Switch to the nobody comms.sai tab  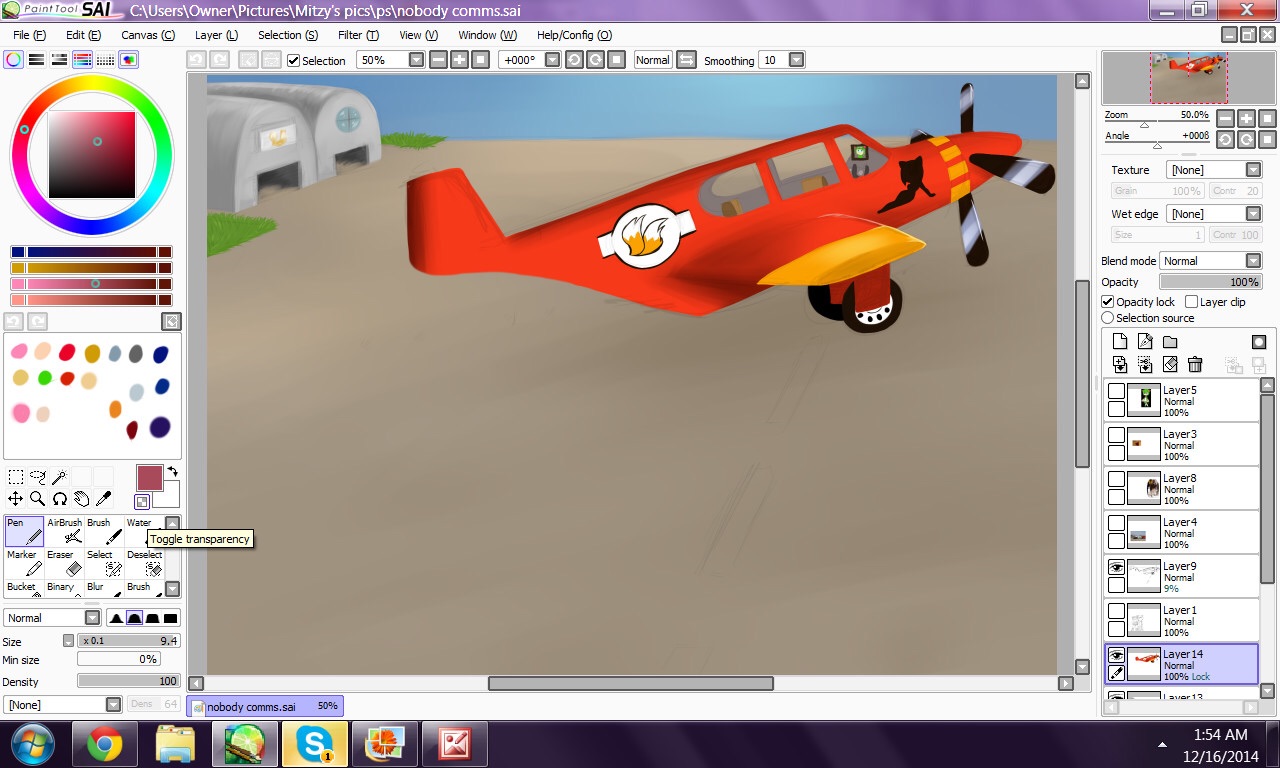(266, 706)
